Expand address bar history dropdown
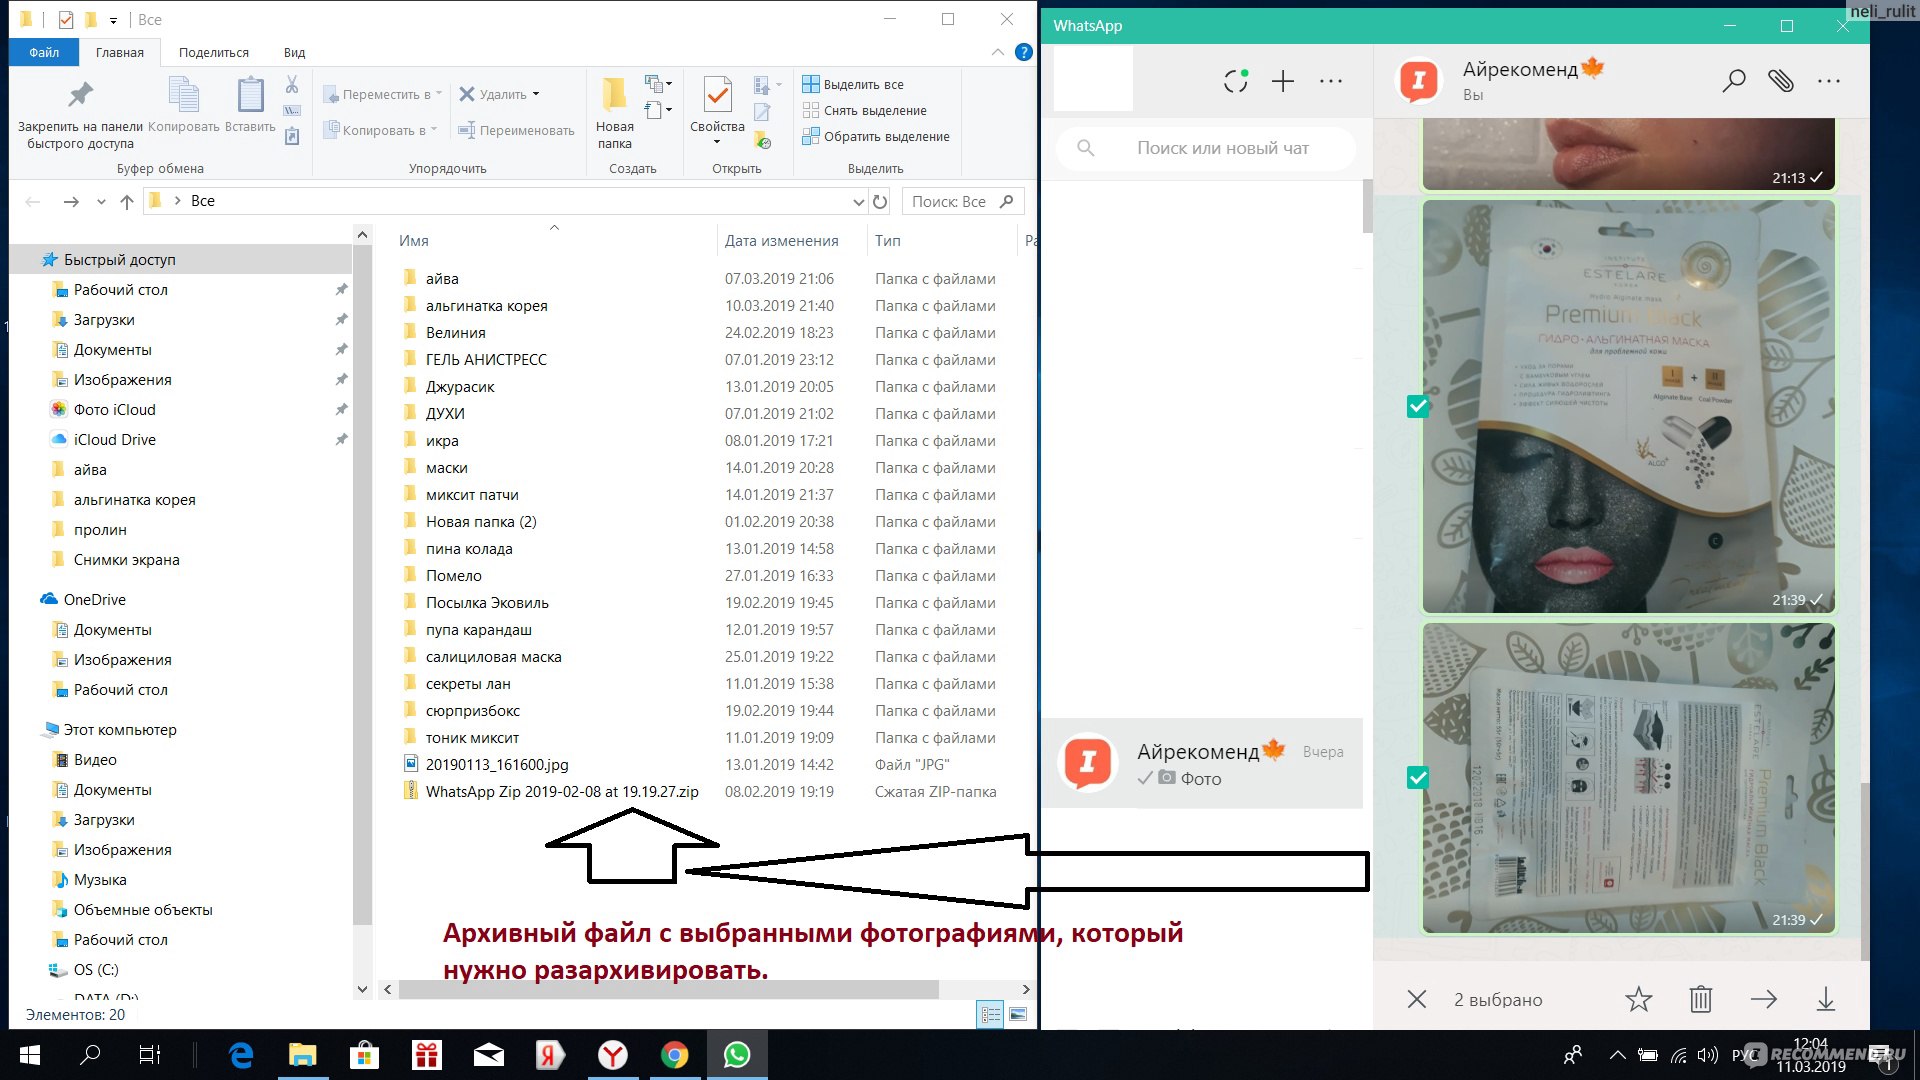The image size is (1920, 1080). coord(858,202)
